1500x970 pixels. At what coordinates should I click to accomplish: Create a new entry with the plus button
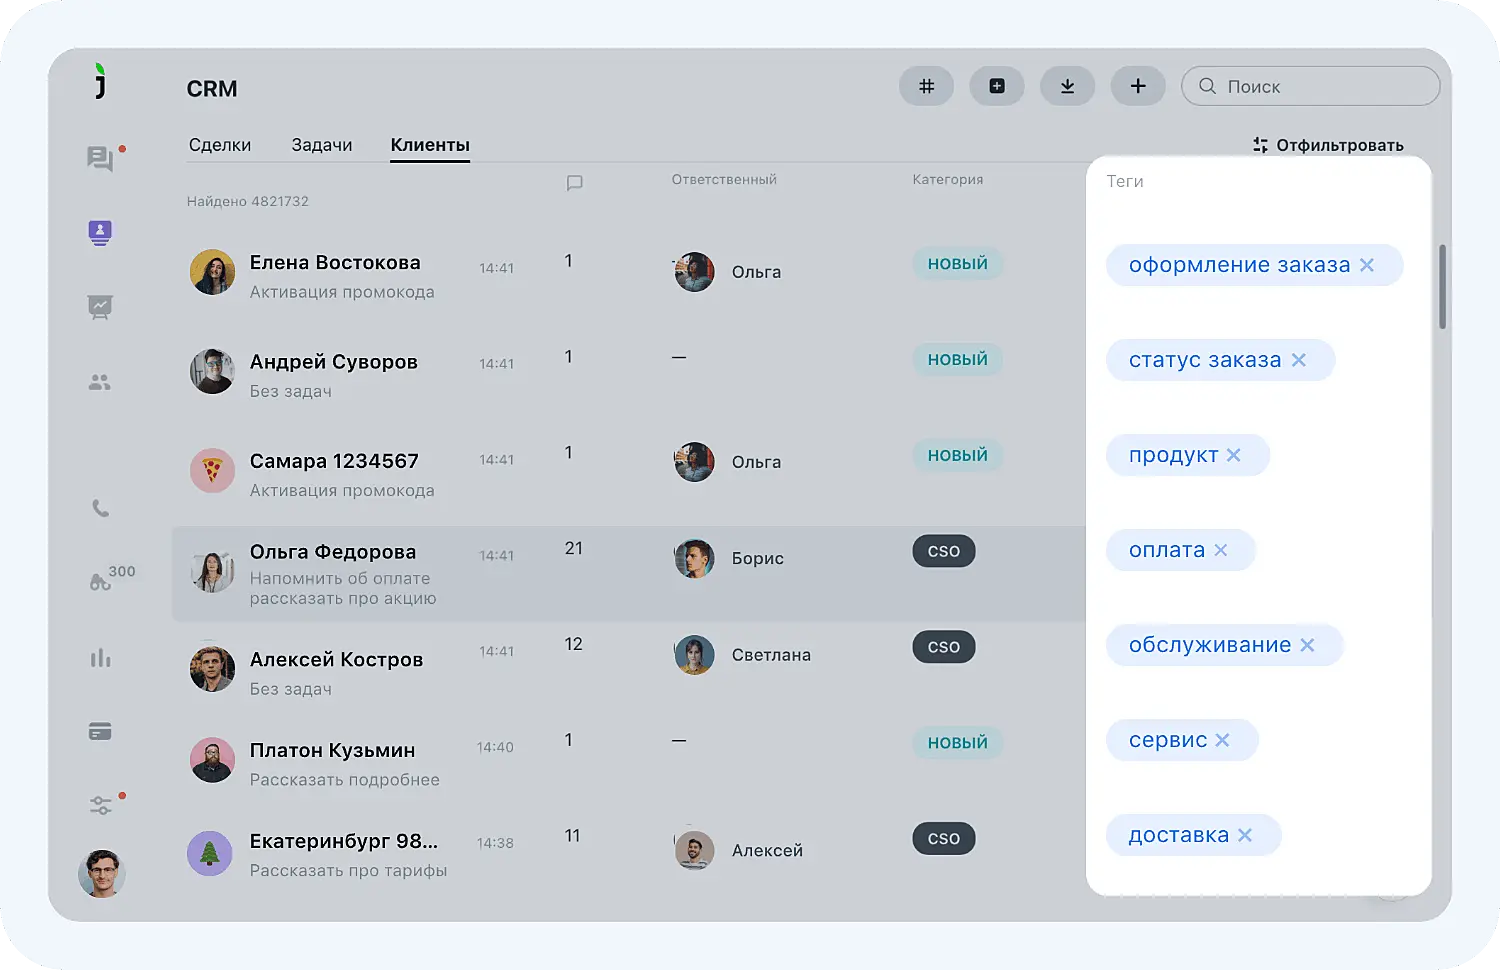click(1138, 86)
